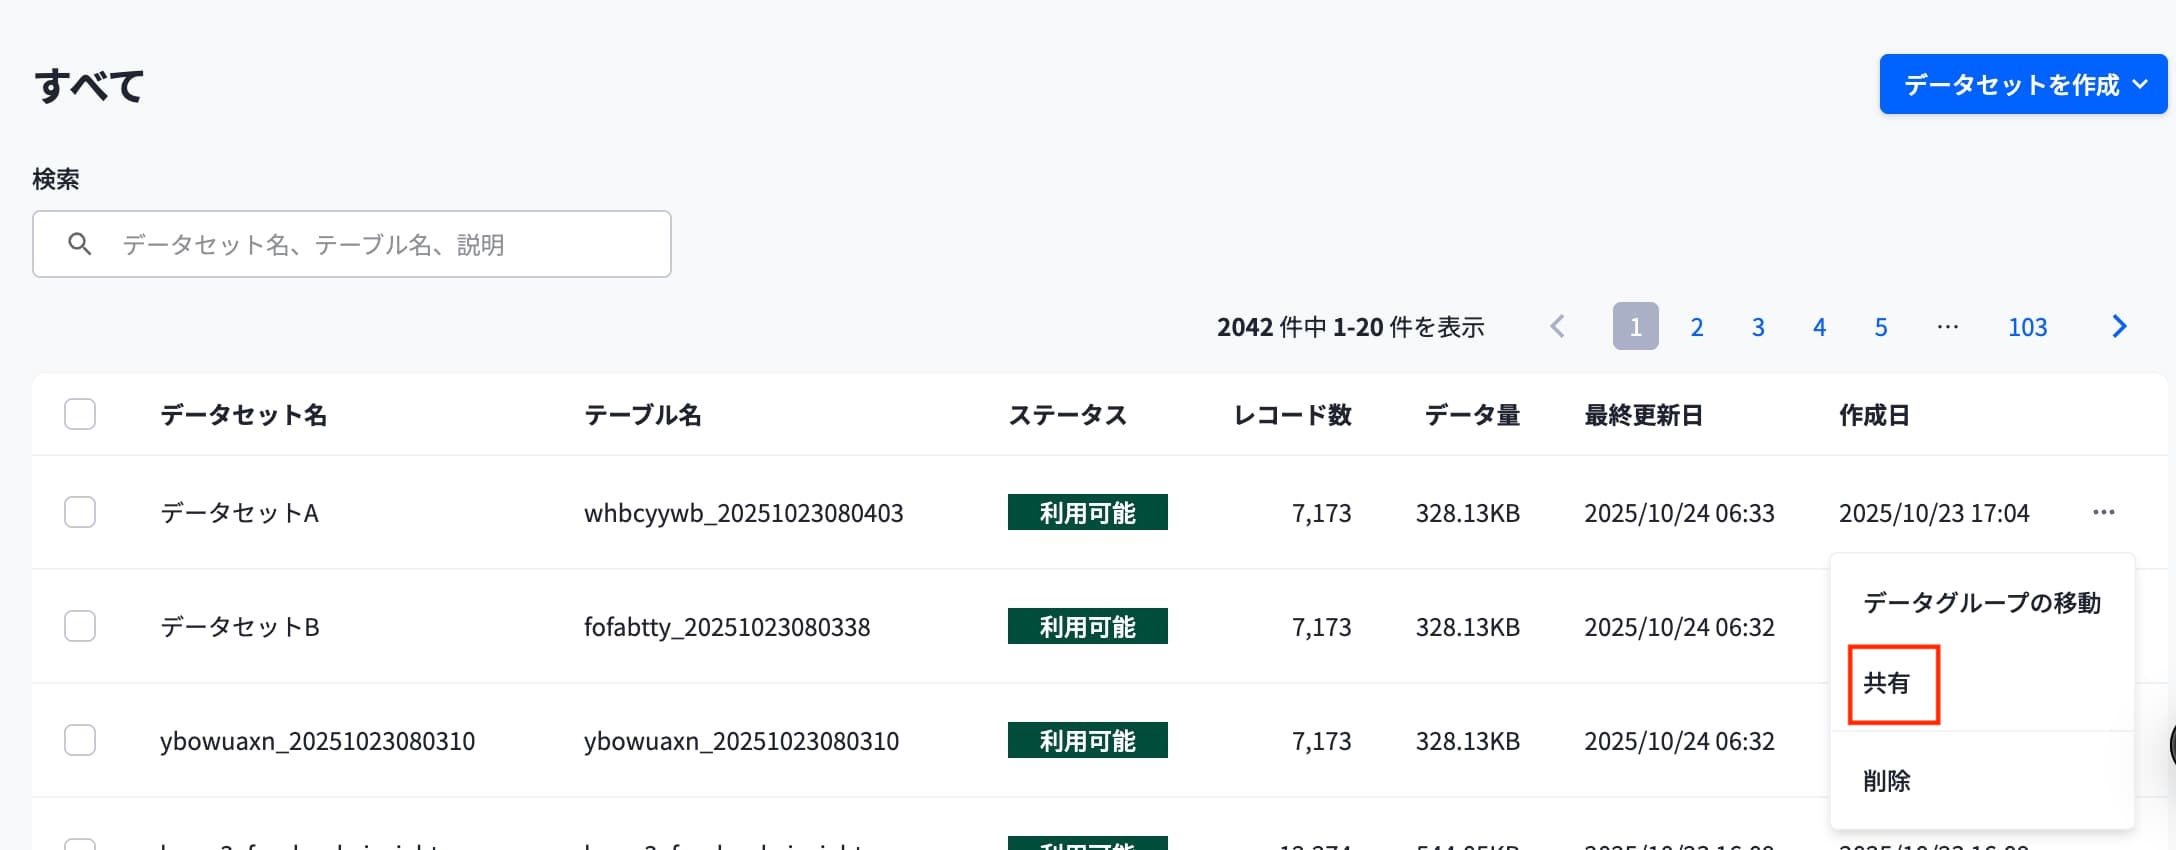The width and height of the screenshot is (2176, 850).
Task: Click the 最終更新日 column header
Action: coord(1643,414)
